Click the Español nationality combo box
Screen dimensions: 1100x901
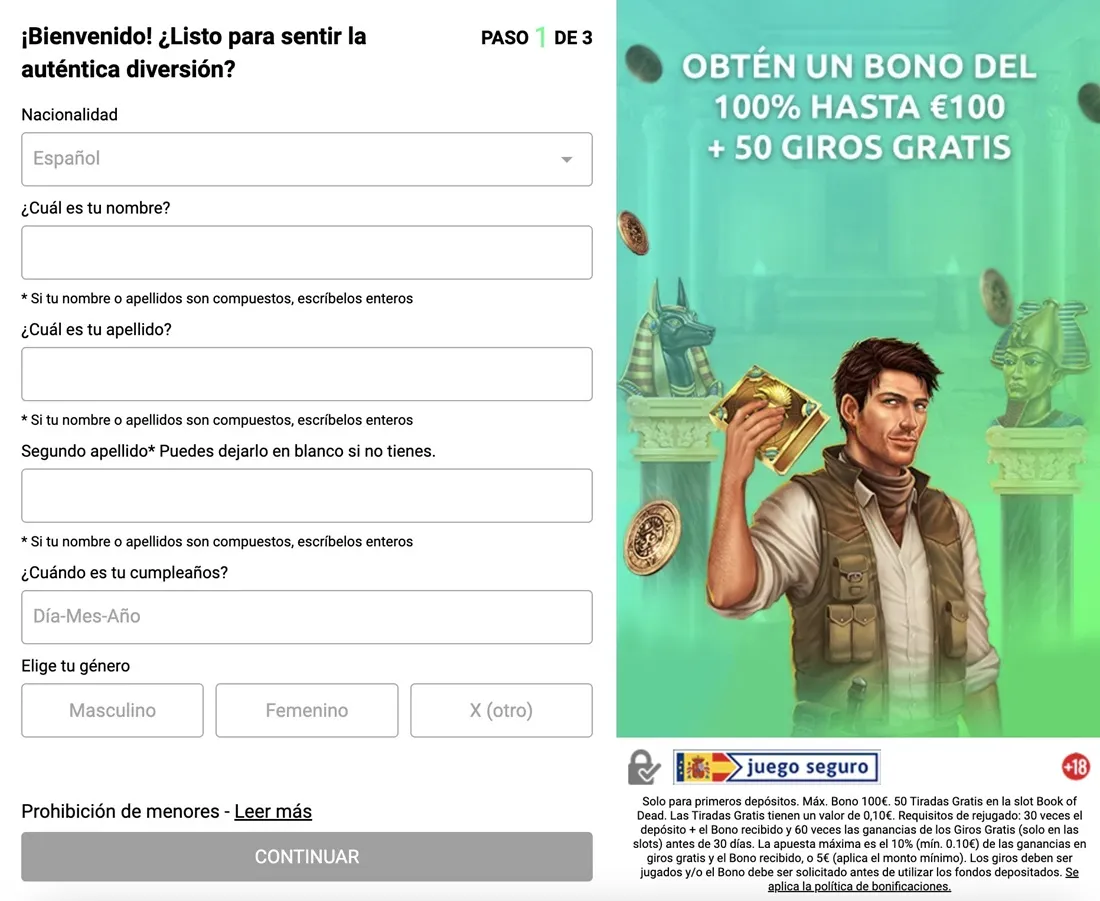[307, 159]
